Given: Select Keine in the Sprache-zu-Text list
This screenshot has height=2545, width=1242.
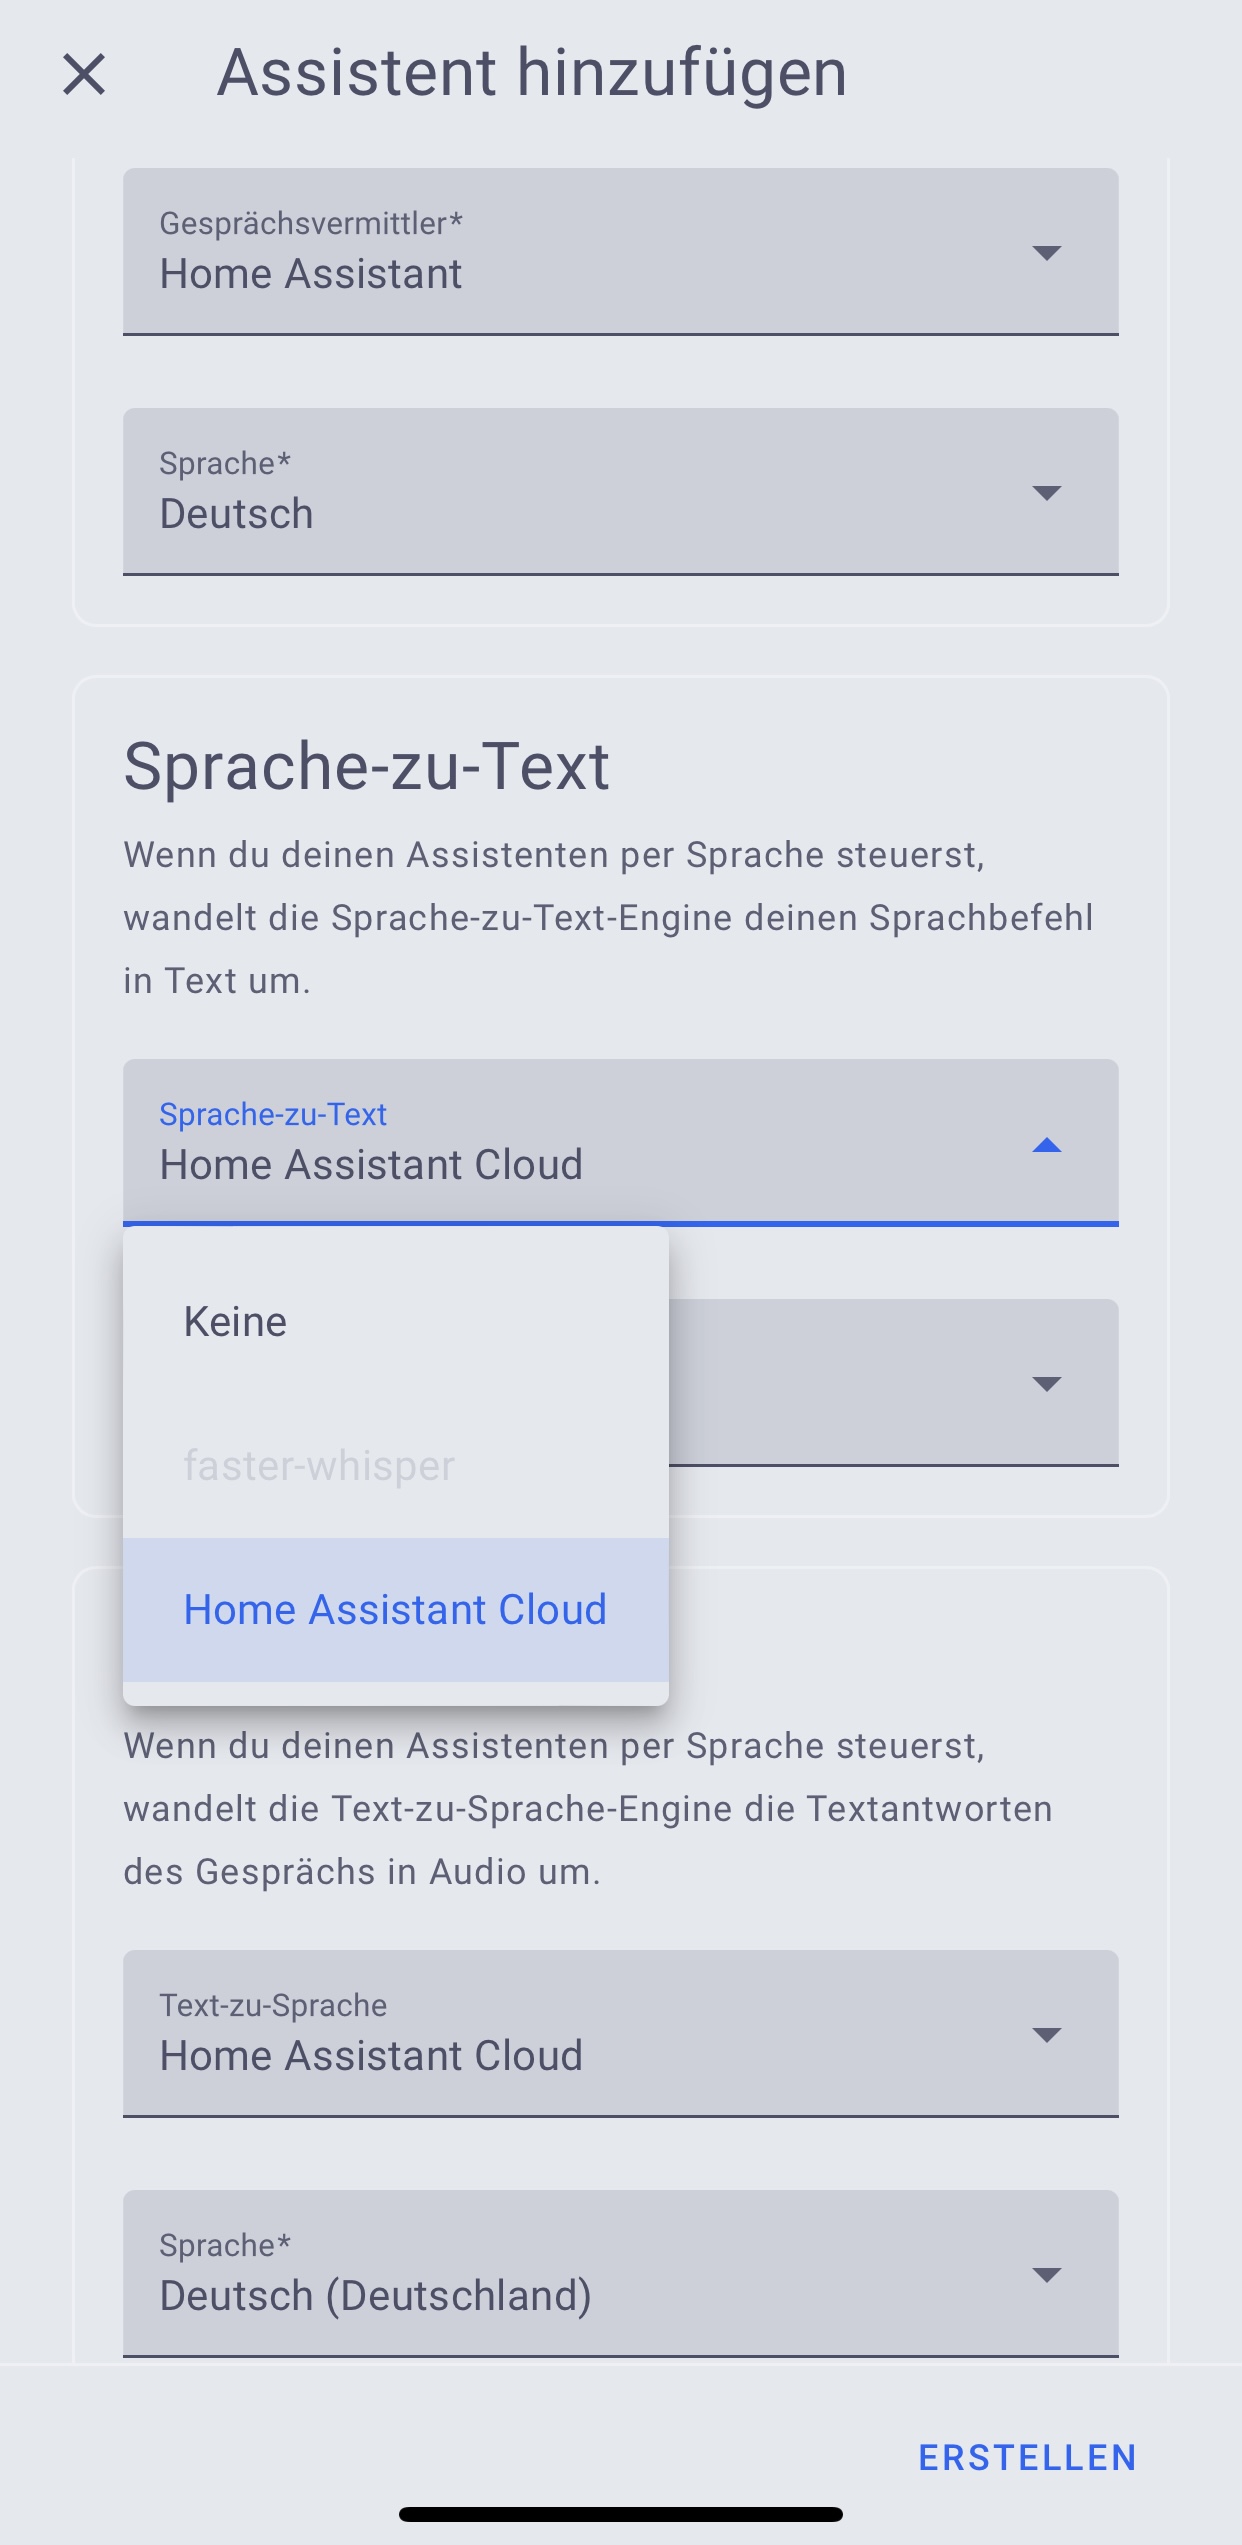Looking at the screenshot, I should [236, 1320].
